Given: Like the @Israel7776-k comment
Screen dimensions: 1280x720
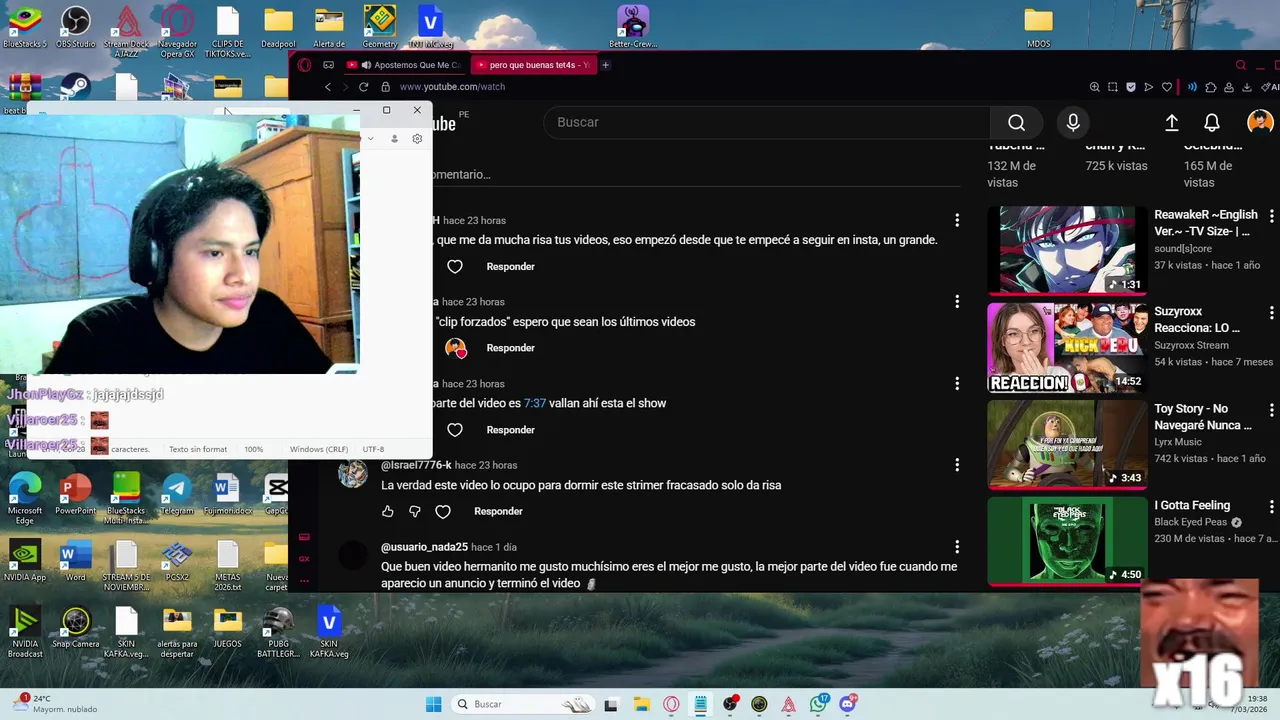Looking at the screenshot, I should coord(388,511).
